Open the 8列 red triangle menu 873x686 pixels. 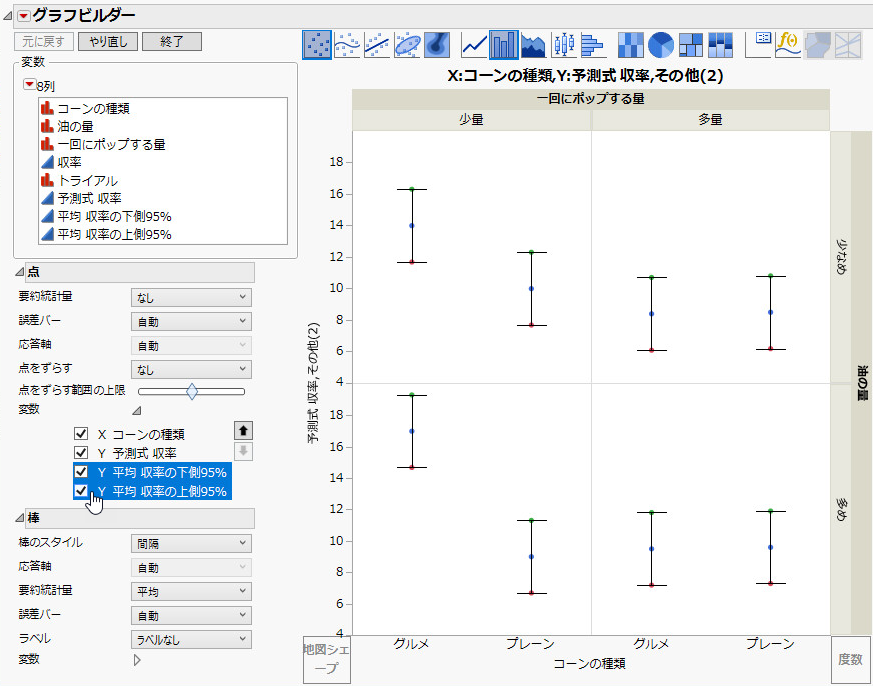point(29,85)
